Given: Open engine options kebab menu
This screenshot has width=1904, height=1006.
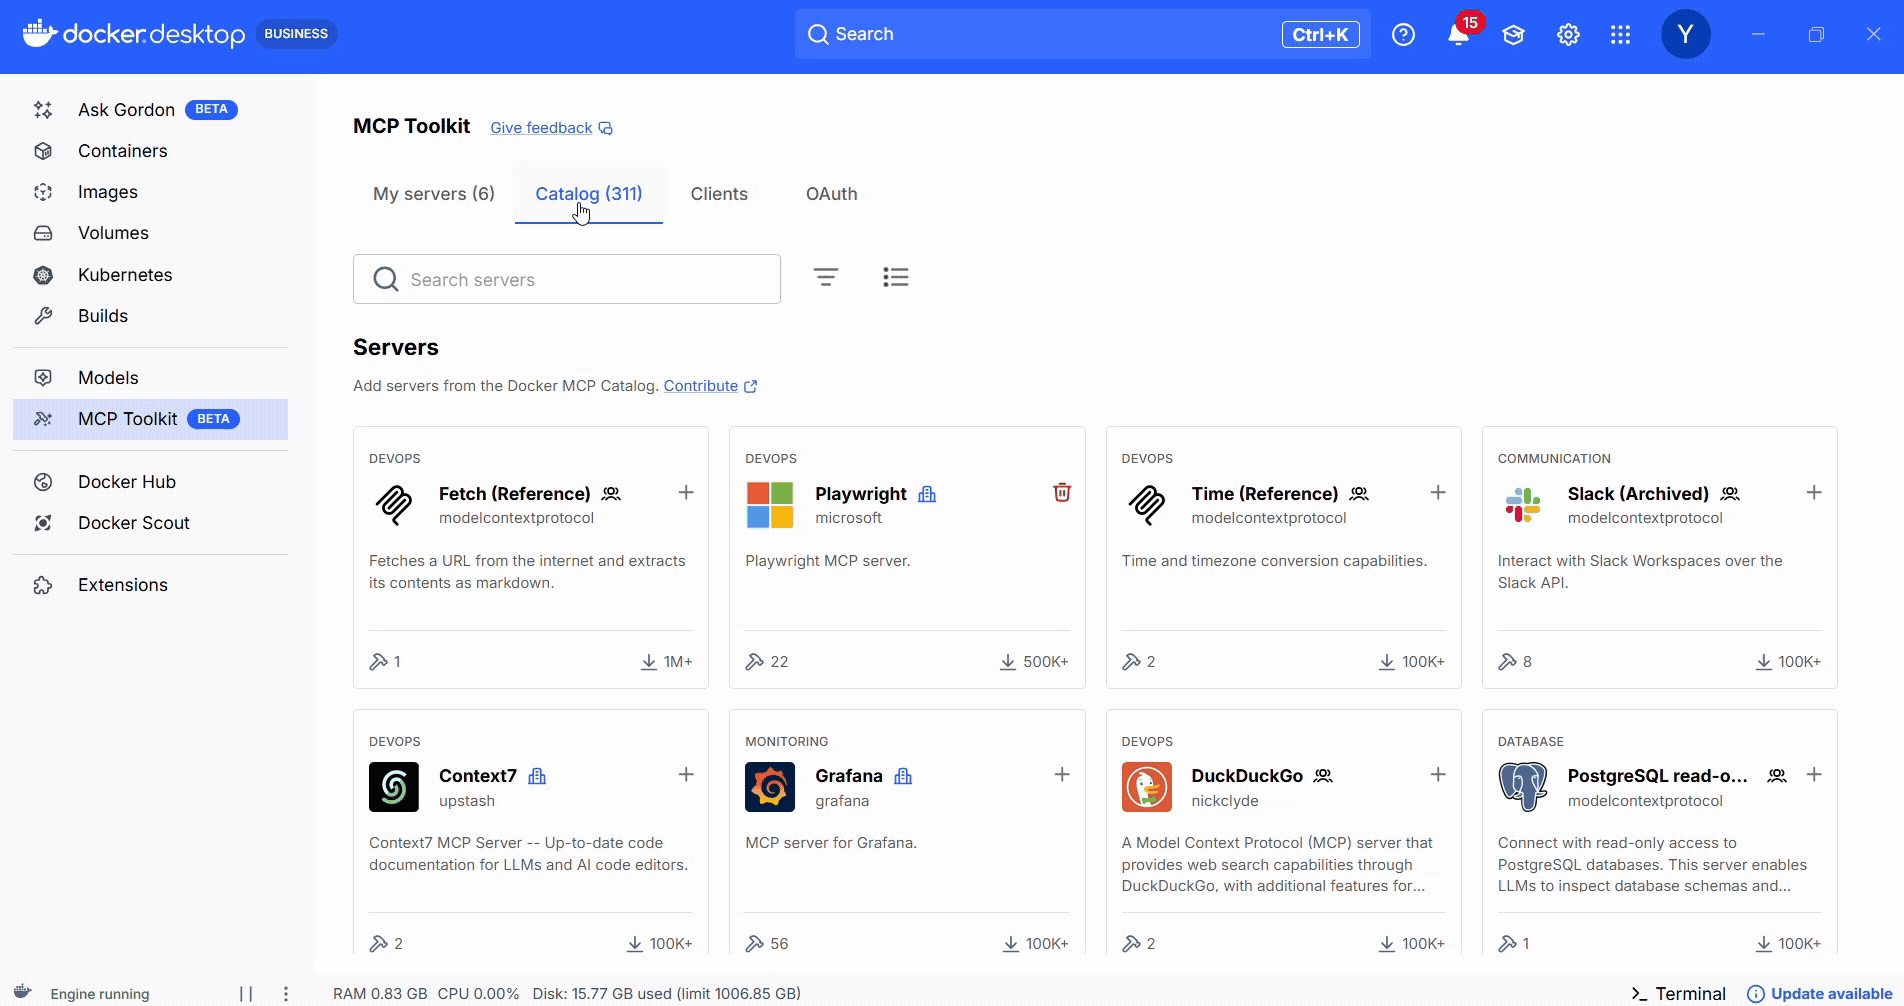Looking at the screenshot, I should [x=286, y=994].
